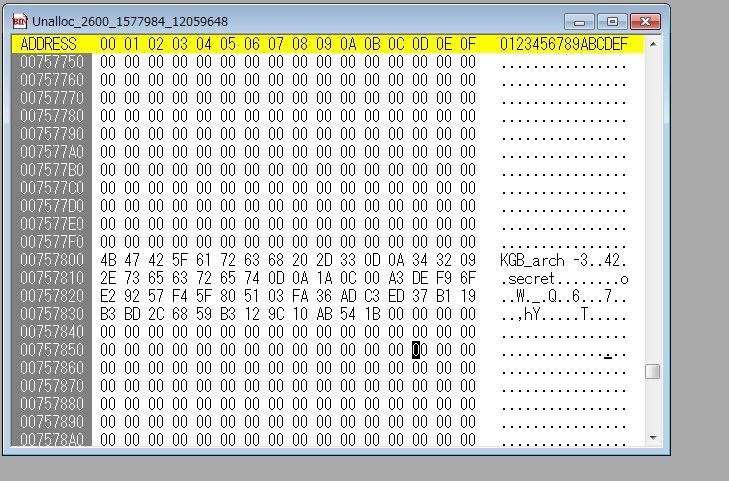This screenshot has height=481, width=729.
Task: Select address row 00757810
Action: [52, 278]
